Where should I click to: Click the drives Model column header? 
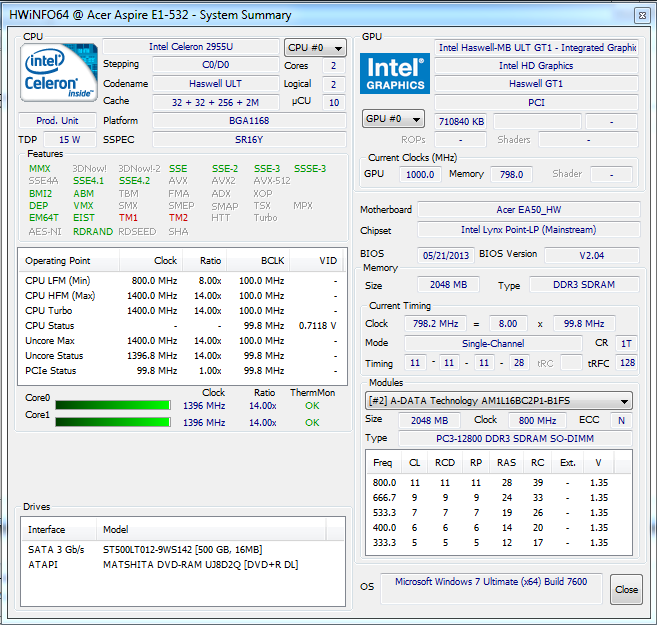click(211, 529)
